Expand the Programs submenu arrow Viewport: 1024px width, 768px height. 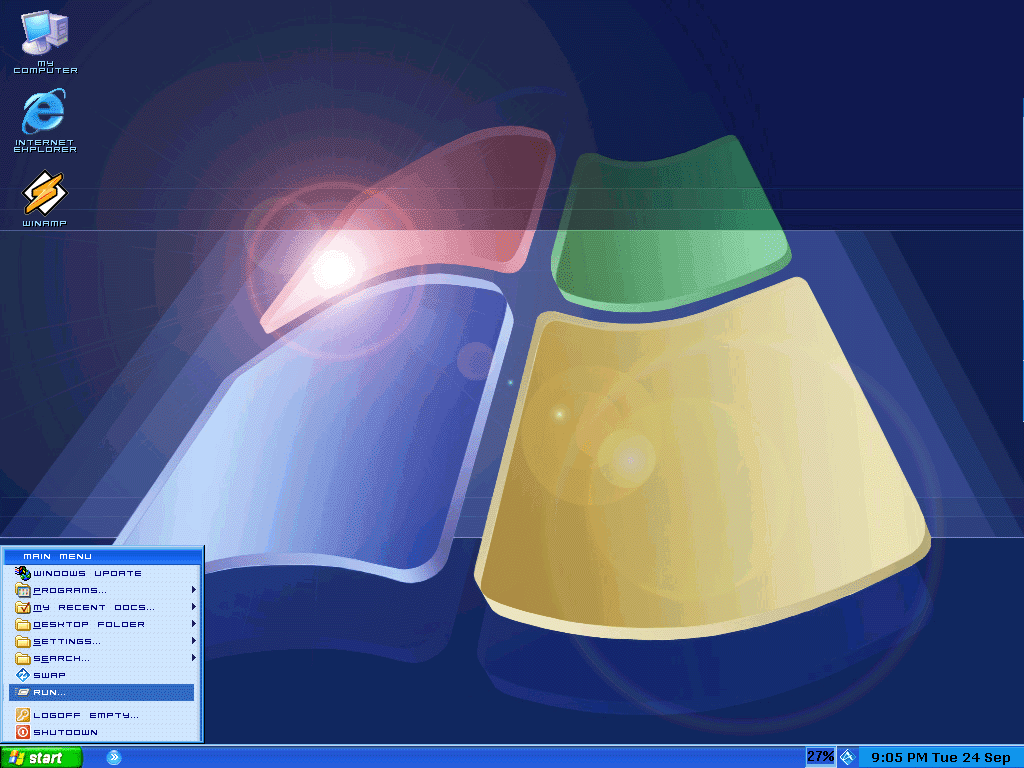(x=193, y=590)
